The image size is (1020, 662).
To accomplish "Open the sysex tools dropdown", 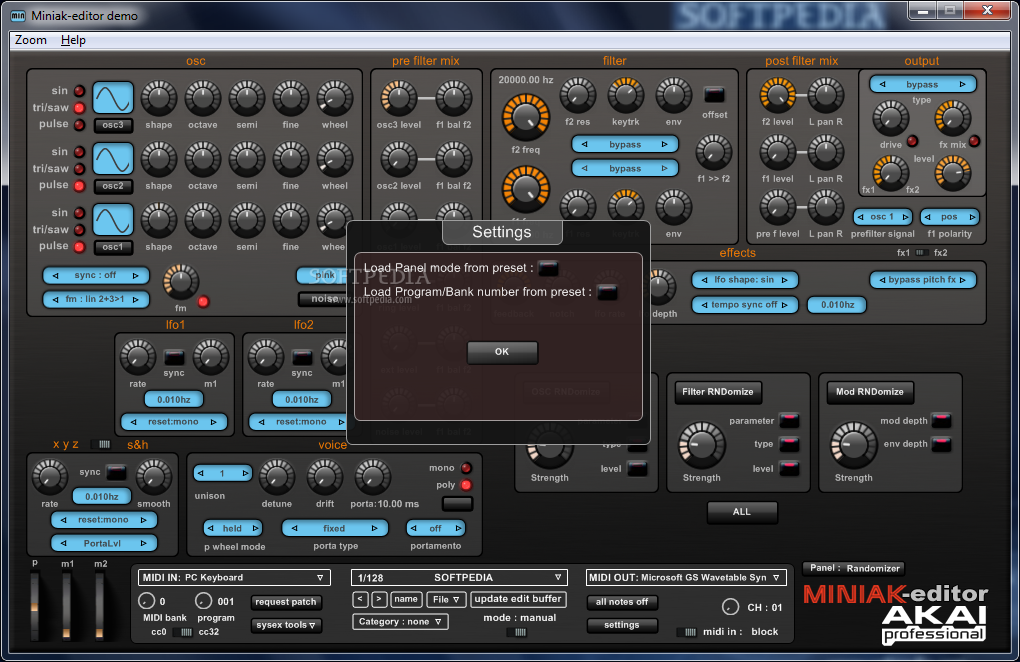I will [x=286, y=625].
